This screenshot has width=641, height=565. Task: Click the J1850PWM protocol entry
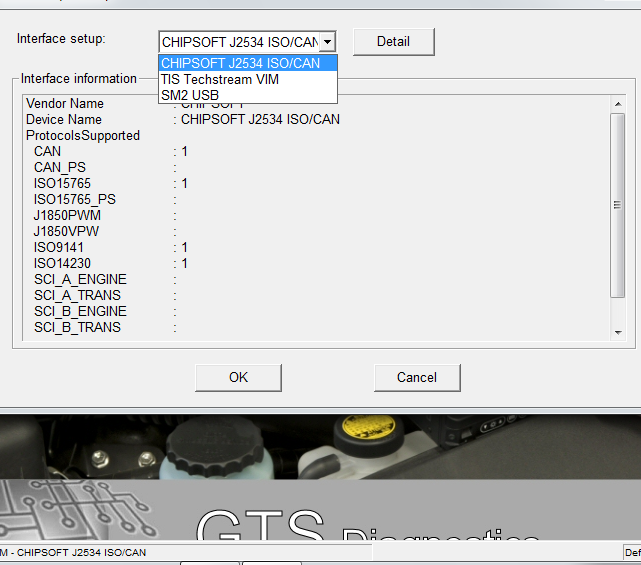coord(67,216)
